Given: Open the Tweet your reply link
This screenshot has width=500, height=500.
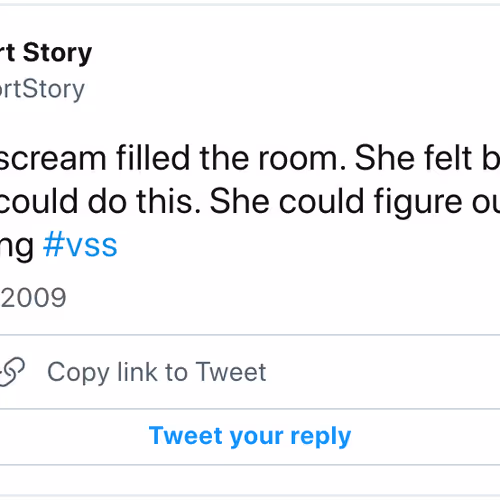Looking at the screenshot, I should (250, 436).
